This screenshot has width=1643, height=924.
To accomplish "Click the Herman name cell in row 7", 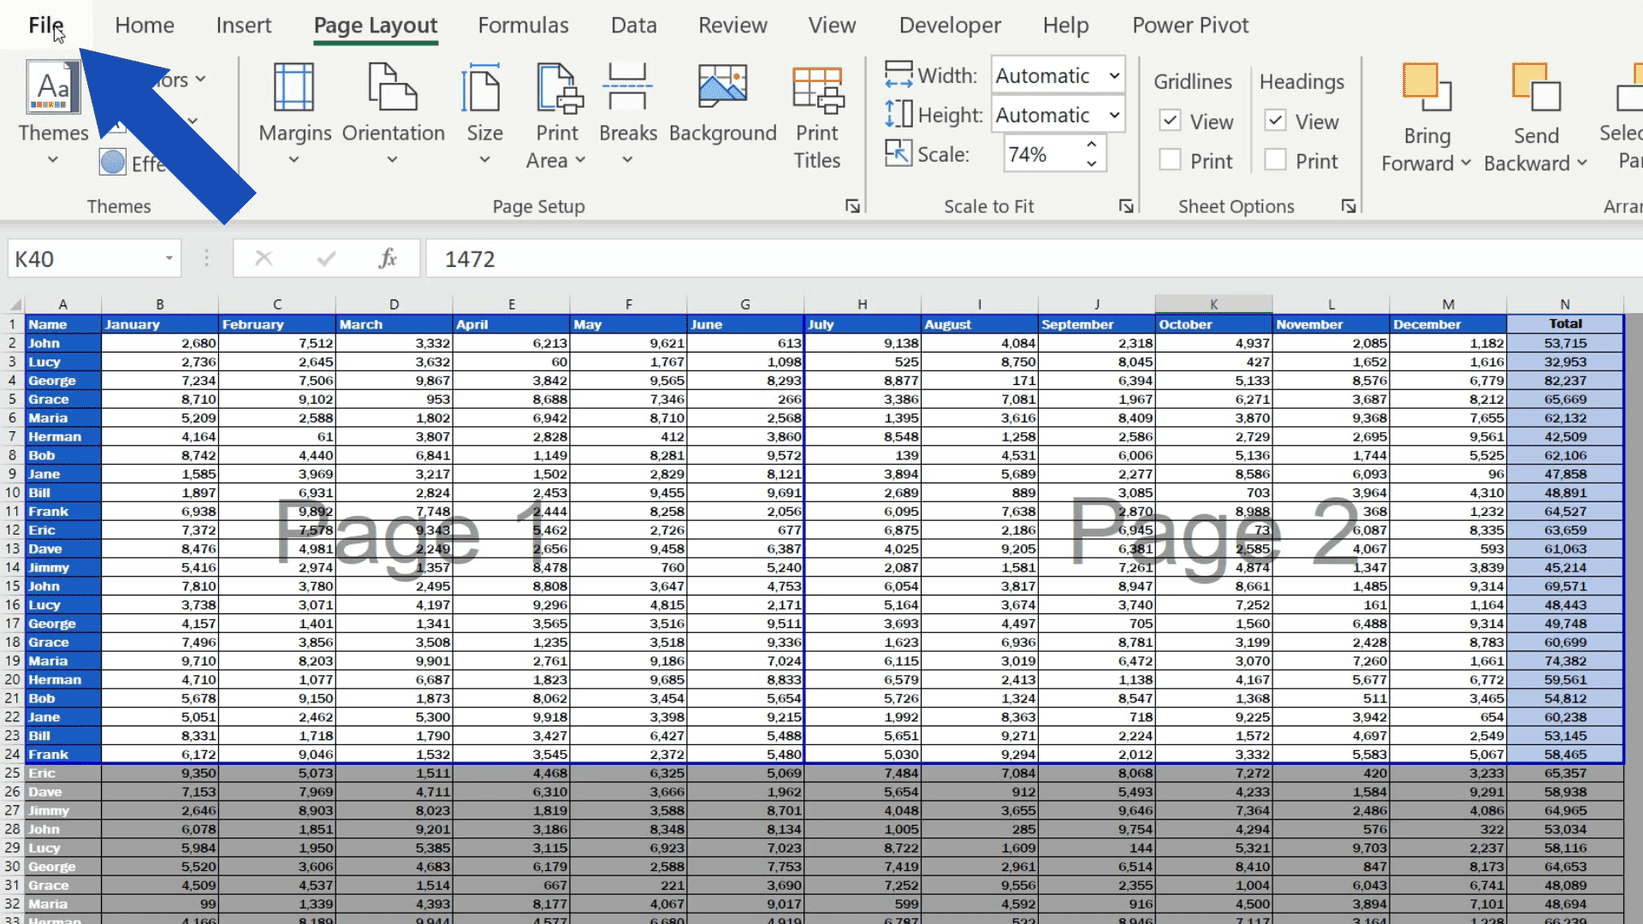I will 62,436.
